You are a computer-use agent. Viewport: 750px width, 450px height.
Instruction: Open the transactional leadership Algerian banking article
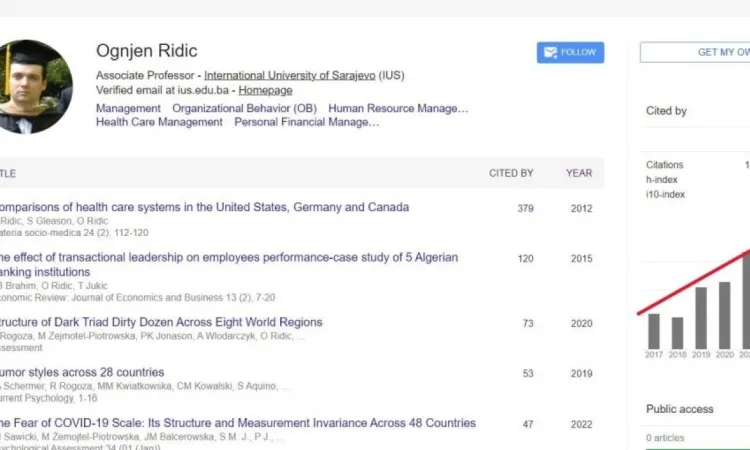click(x=229, y=264)
